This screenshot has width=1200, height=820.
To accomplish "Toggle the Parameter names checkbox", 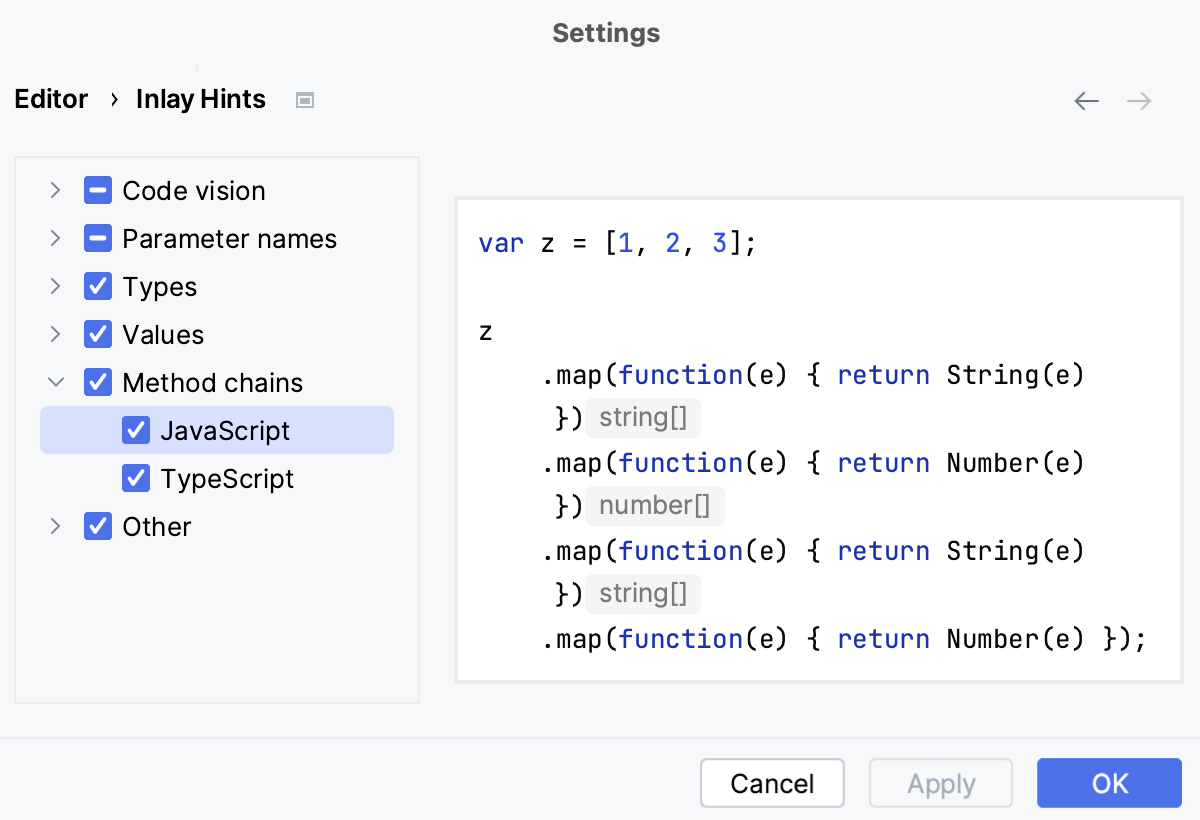I will click(97, 238).
